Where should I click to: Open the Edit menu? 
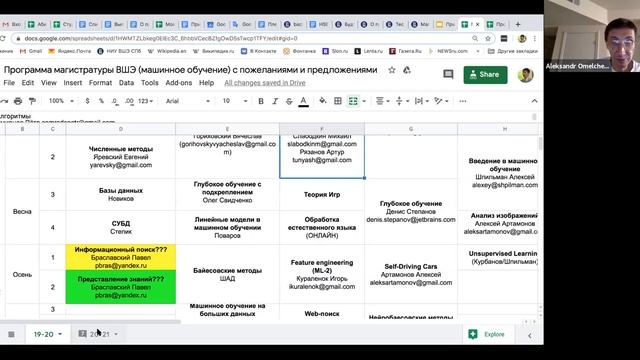tap(28, 83)
